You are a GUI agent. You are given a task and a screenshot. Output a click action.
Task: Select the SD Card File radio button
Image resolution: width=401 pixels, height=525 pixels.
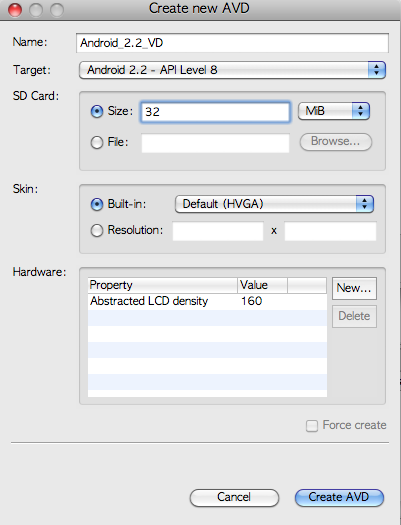(x=97, y=143)
